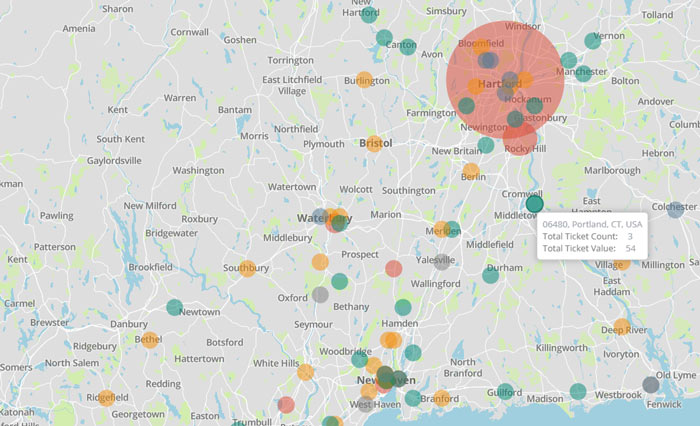
Task: Click the Southington city label
Action: 408,191
